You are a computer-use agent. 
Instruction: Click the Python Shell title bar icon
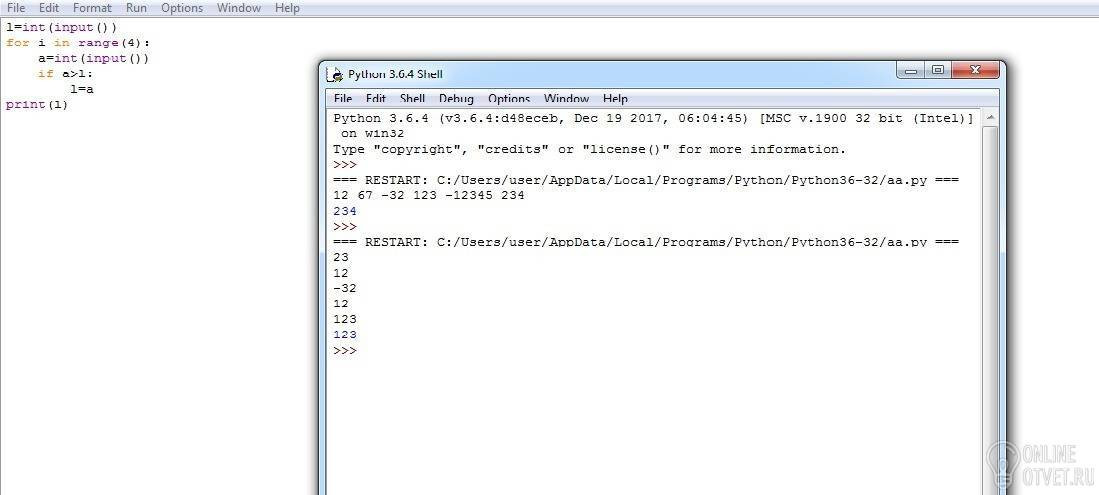(x=336, y=74)
